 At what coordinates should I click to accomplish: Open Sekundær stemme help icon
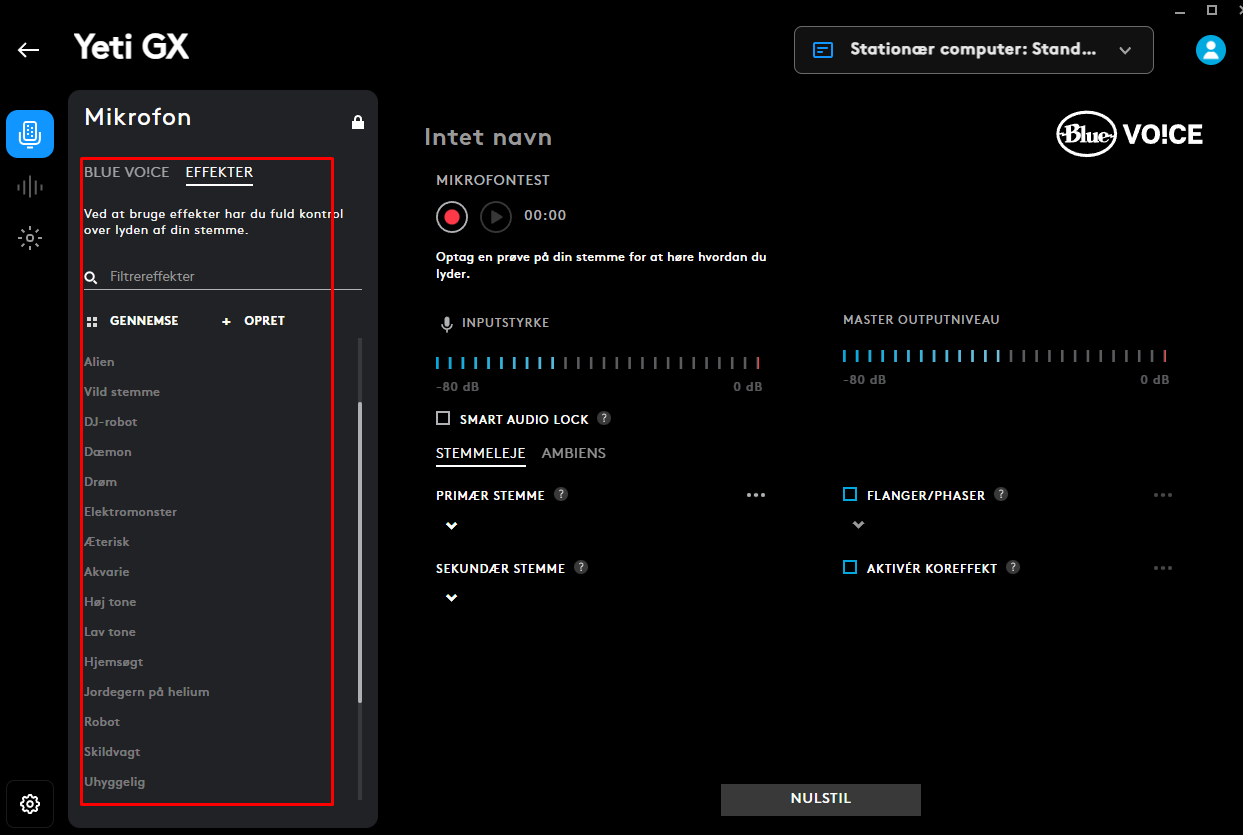point(581,567)
